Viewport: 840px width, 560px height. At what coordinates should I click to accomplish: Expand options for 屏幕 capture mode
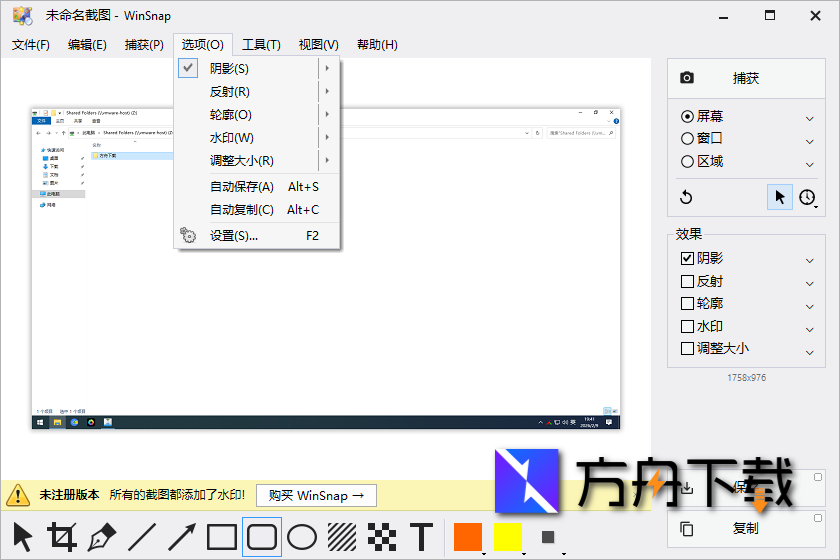click(809, 118)
